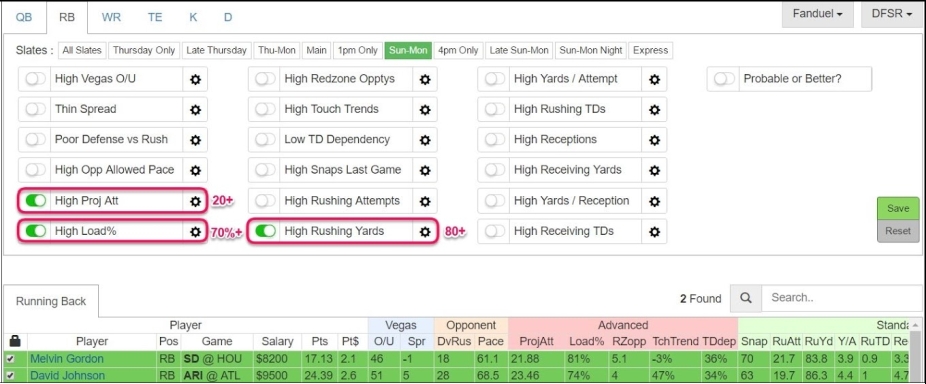This screenshot has height=384, width=926.
Task: Turn on Poor Defense vs Rush toggle
Action: (x=35, y=139)
